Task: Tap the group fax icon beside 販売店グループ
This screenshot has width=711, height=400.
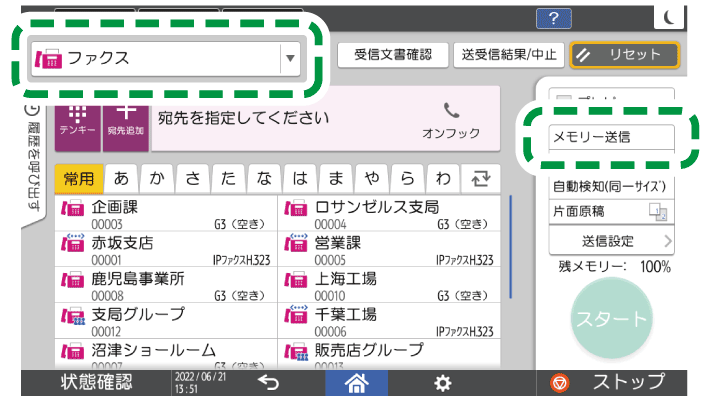Action: (296, 351)
